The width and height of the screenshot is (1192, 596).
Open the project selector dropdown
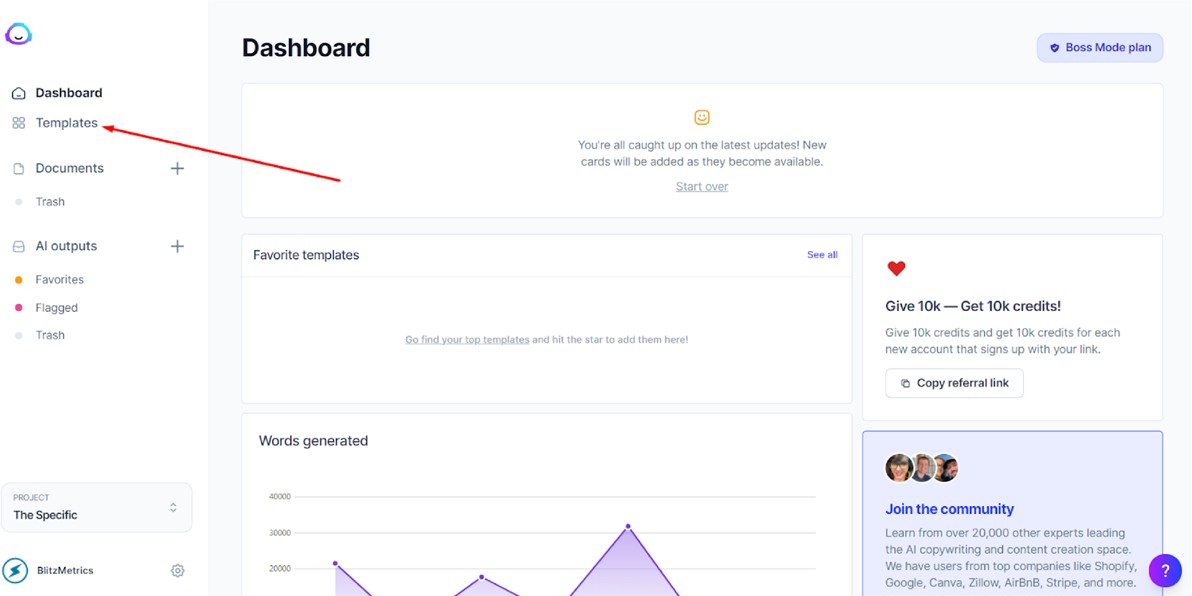(x=97, y=507)
